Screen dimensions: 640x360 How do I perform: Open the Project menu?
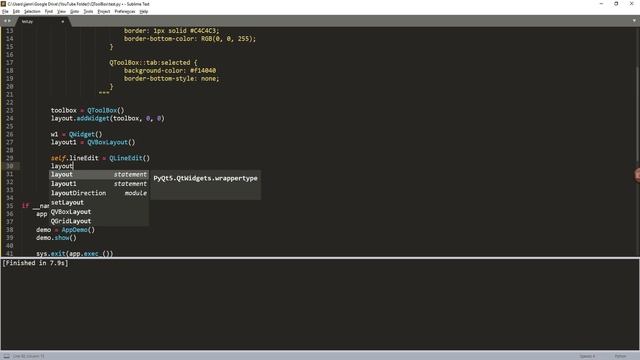pyautogui.click(x=104, y=11)
